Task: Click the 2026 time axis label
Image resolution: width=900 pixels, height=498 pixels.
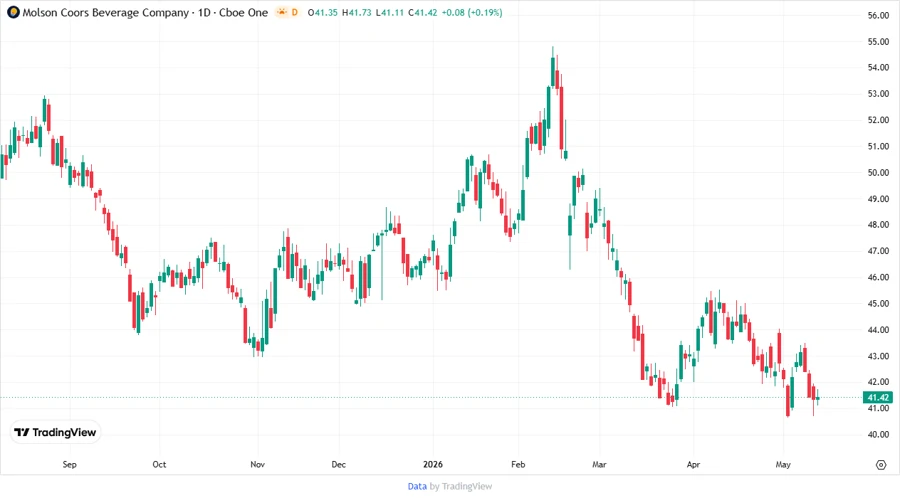Action: point(433,464)
